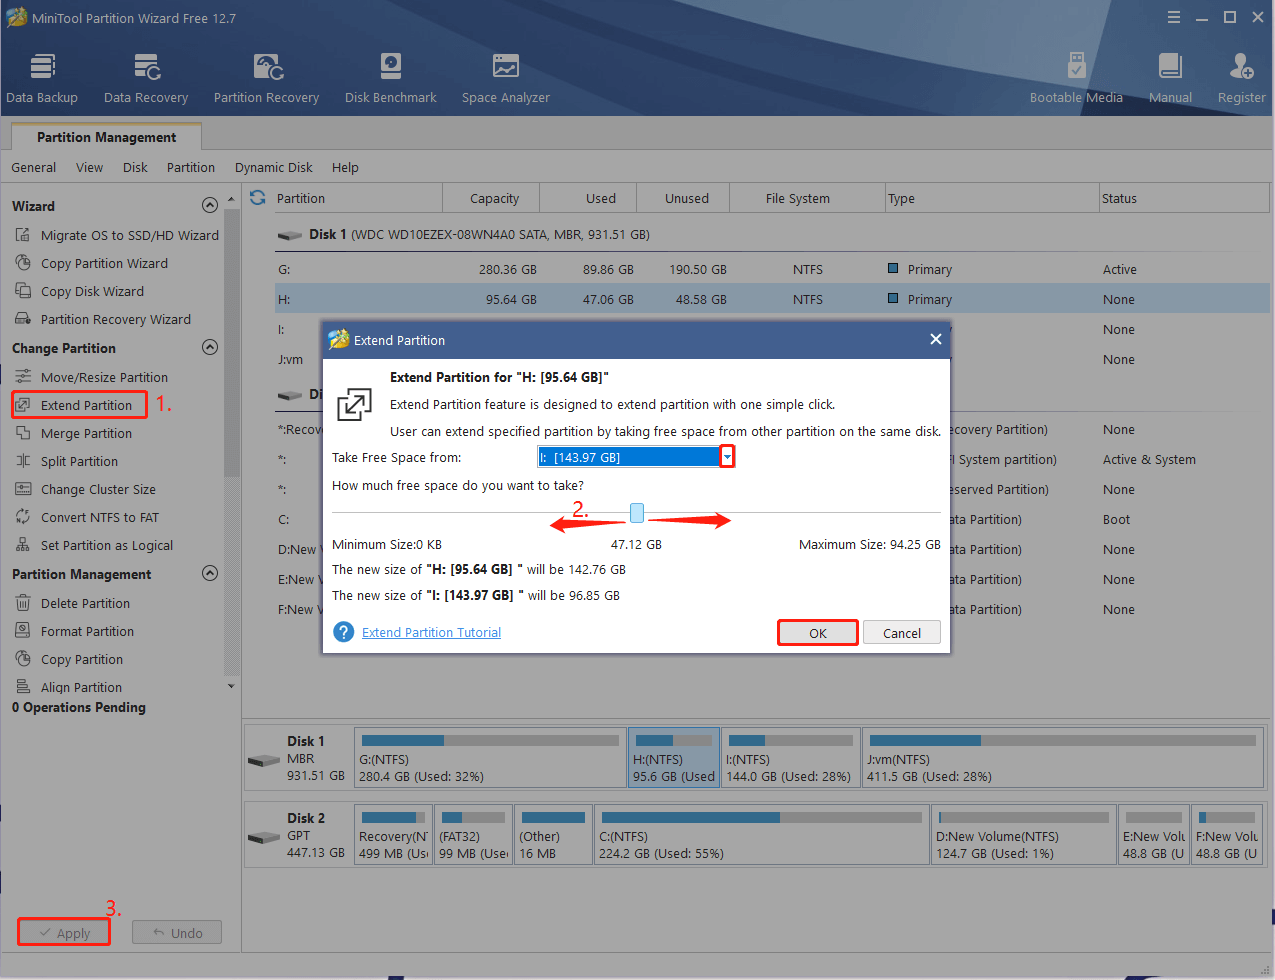The image size is (1275, 980).
Task: Select Migrate OS to SSD/HD Wizard
Action: click(117, 235)
